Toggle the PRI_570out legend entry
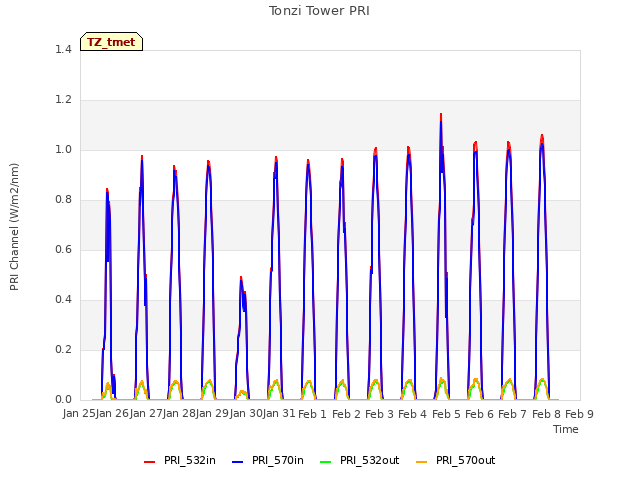The height and width of the screenshot is (480, 640). [x=456, y=461]
